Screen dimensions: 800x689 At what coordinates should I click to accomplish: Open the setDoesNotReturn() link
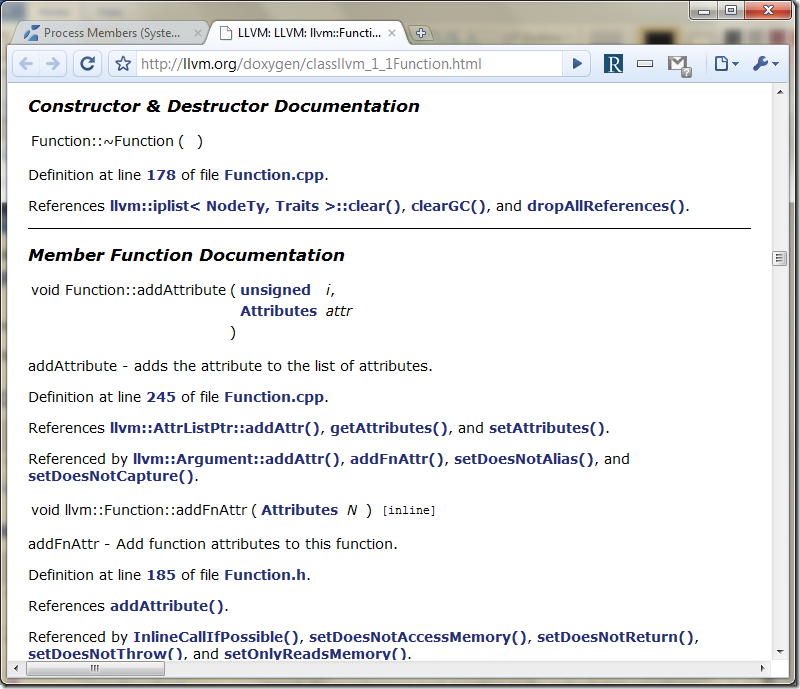pyautogui.click(x=615, y=637)
